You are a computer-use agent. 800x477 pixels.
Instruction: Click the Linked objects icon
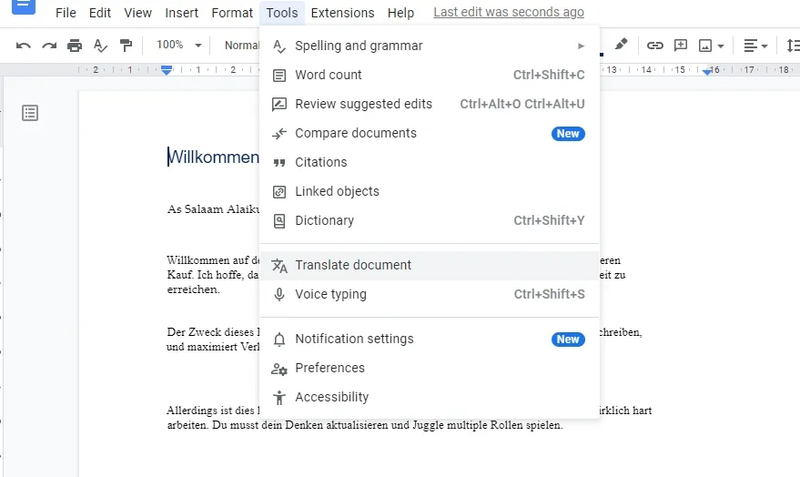point(279,192)
